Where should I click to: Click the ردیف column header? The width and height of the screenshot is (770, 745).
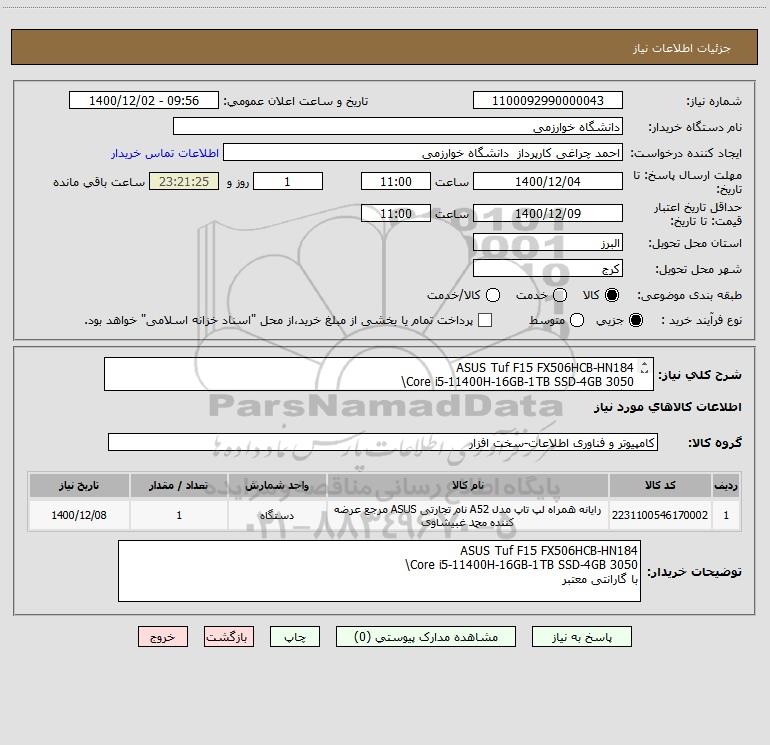coord(726,486)
